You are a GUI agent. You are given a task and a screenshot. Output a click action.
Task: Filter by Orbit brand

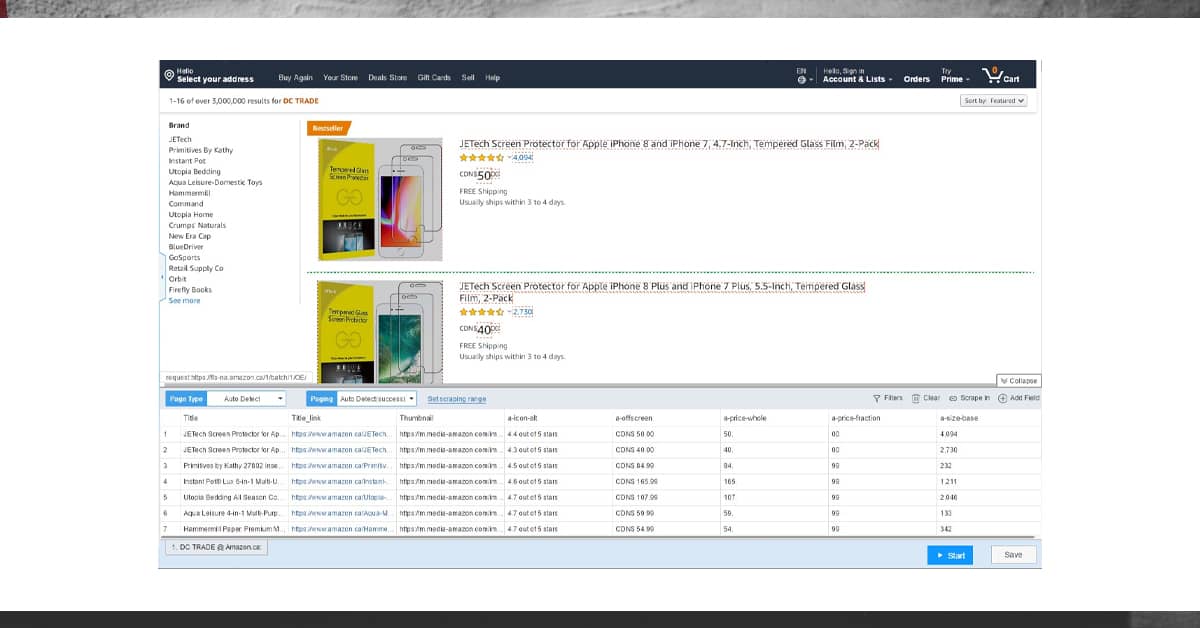177,279
